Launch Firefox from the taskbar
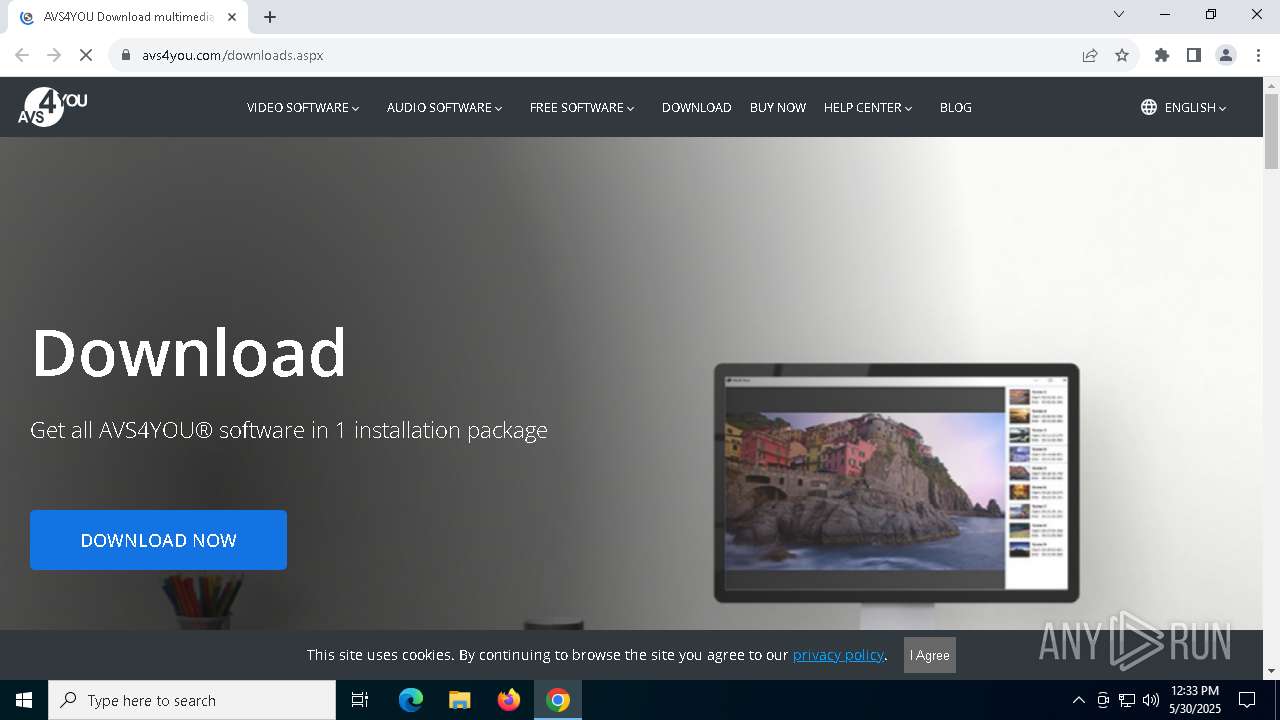Screen dimensions: 1280x720 tap(509, 700)
